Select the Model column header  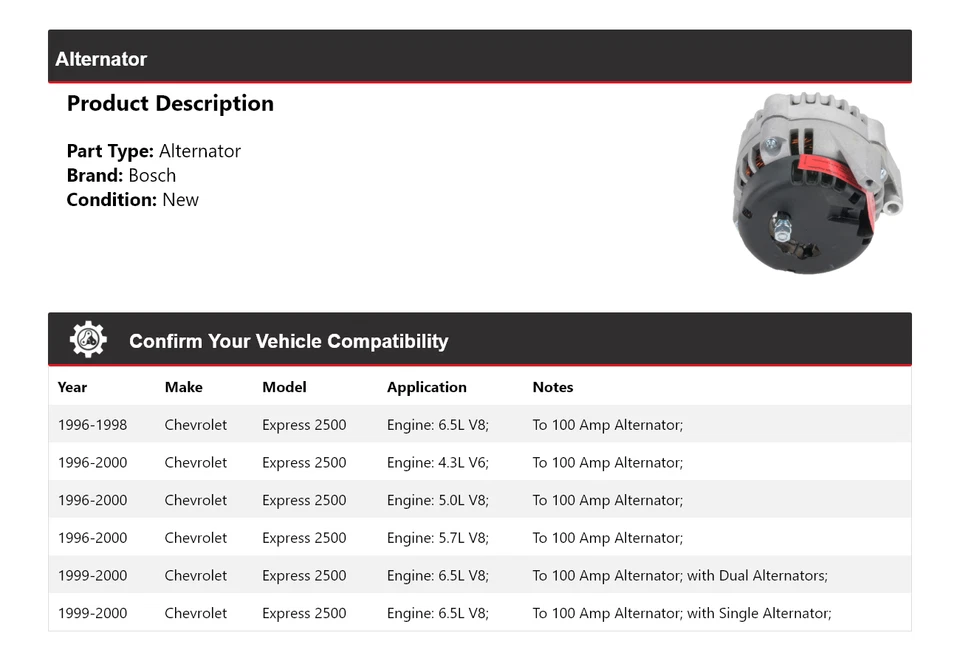coord(284,387)
